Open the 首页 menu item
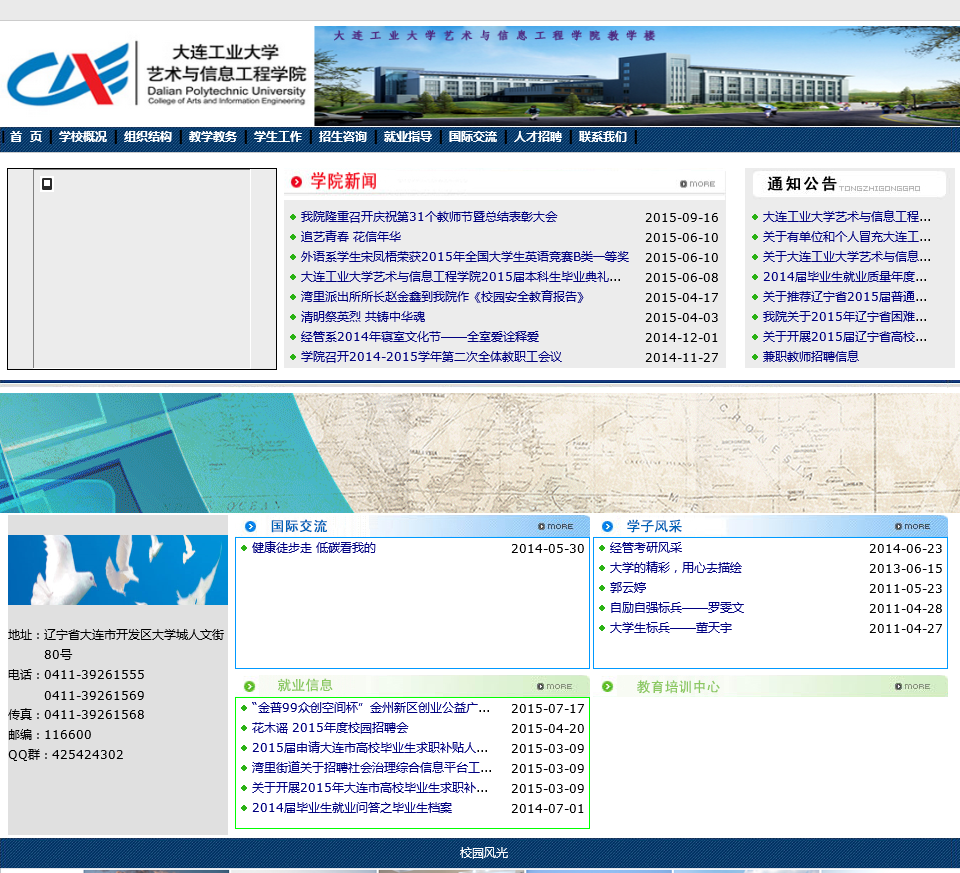This screenshot has width=960, height=873. 26,137
